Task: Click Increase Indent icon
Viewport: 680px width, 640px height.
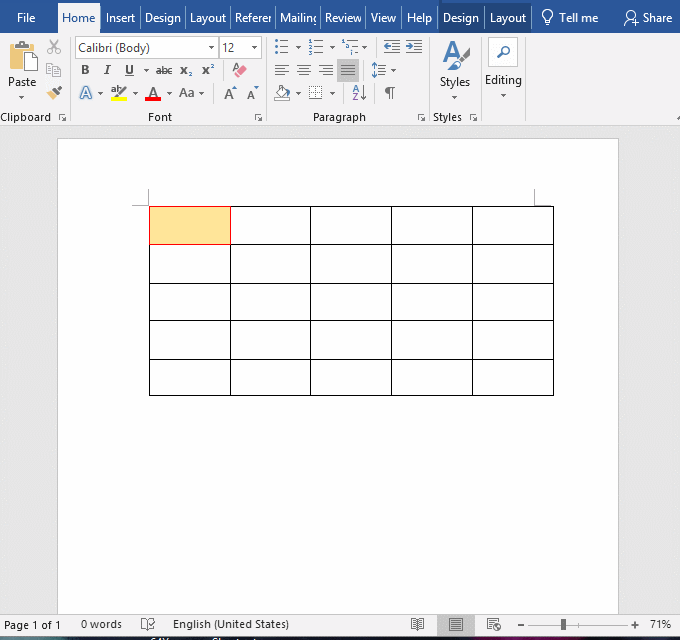Action: click(414, 46)
